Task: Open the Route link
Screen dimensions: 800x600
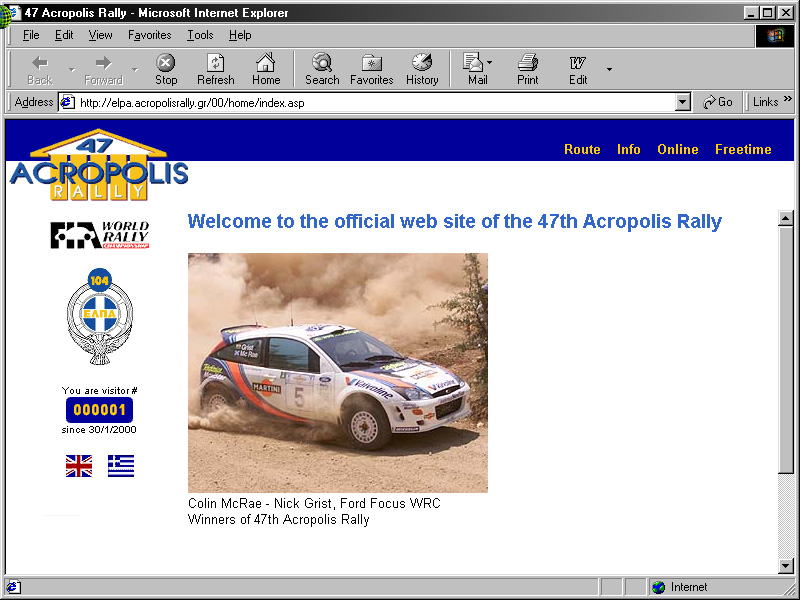Action: click(x=582, y=149)
